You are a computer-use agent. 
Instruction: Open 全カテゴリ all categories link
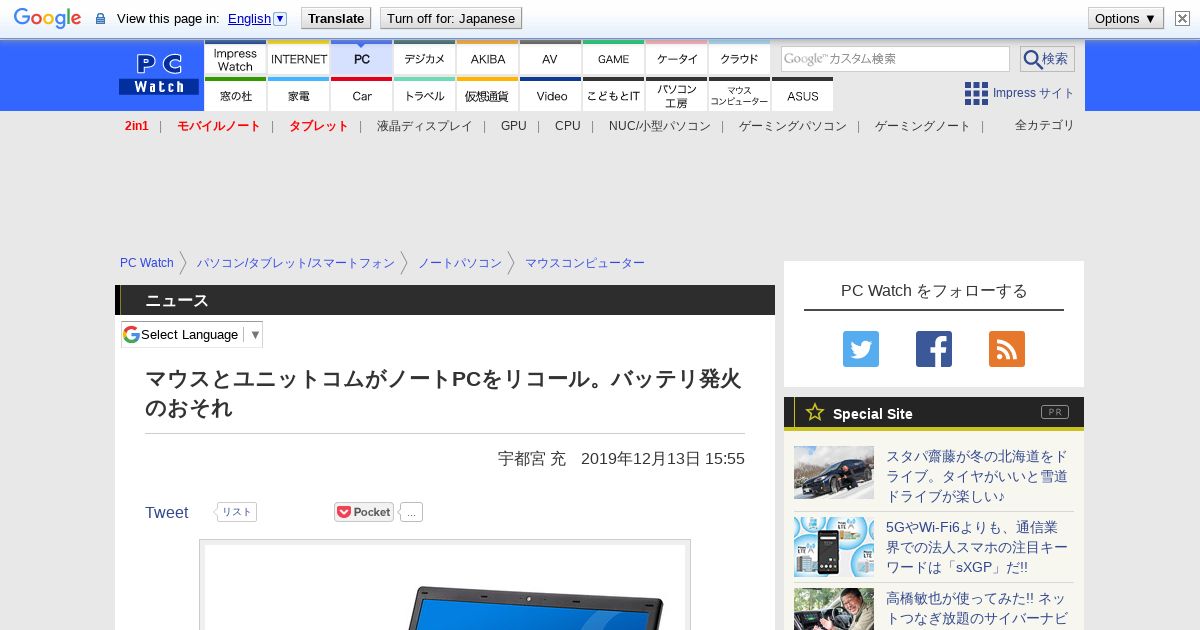pos(1045,125)
